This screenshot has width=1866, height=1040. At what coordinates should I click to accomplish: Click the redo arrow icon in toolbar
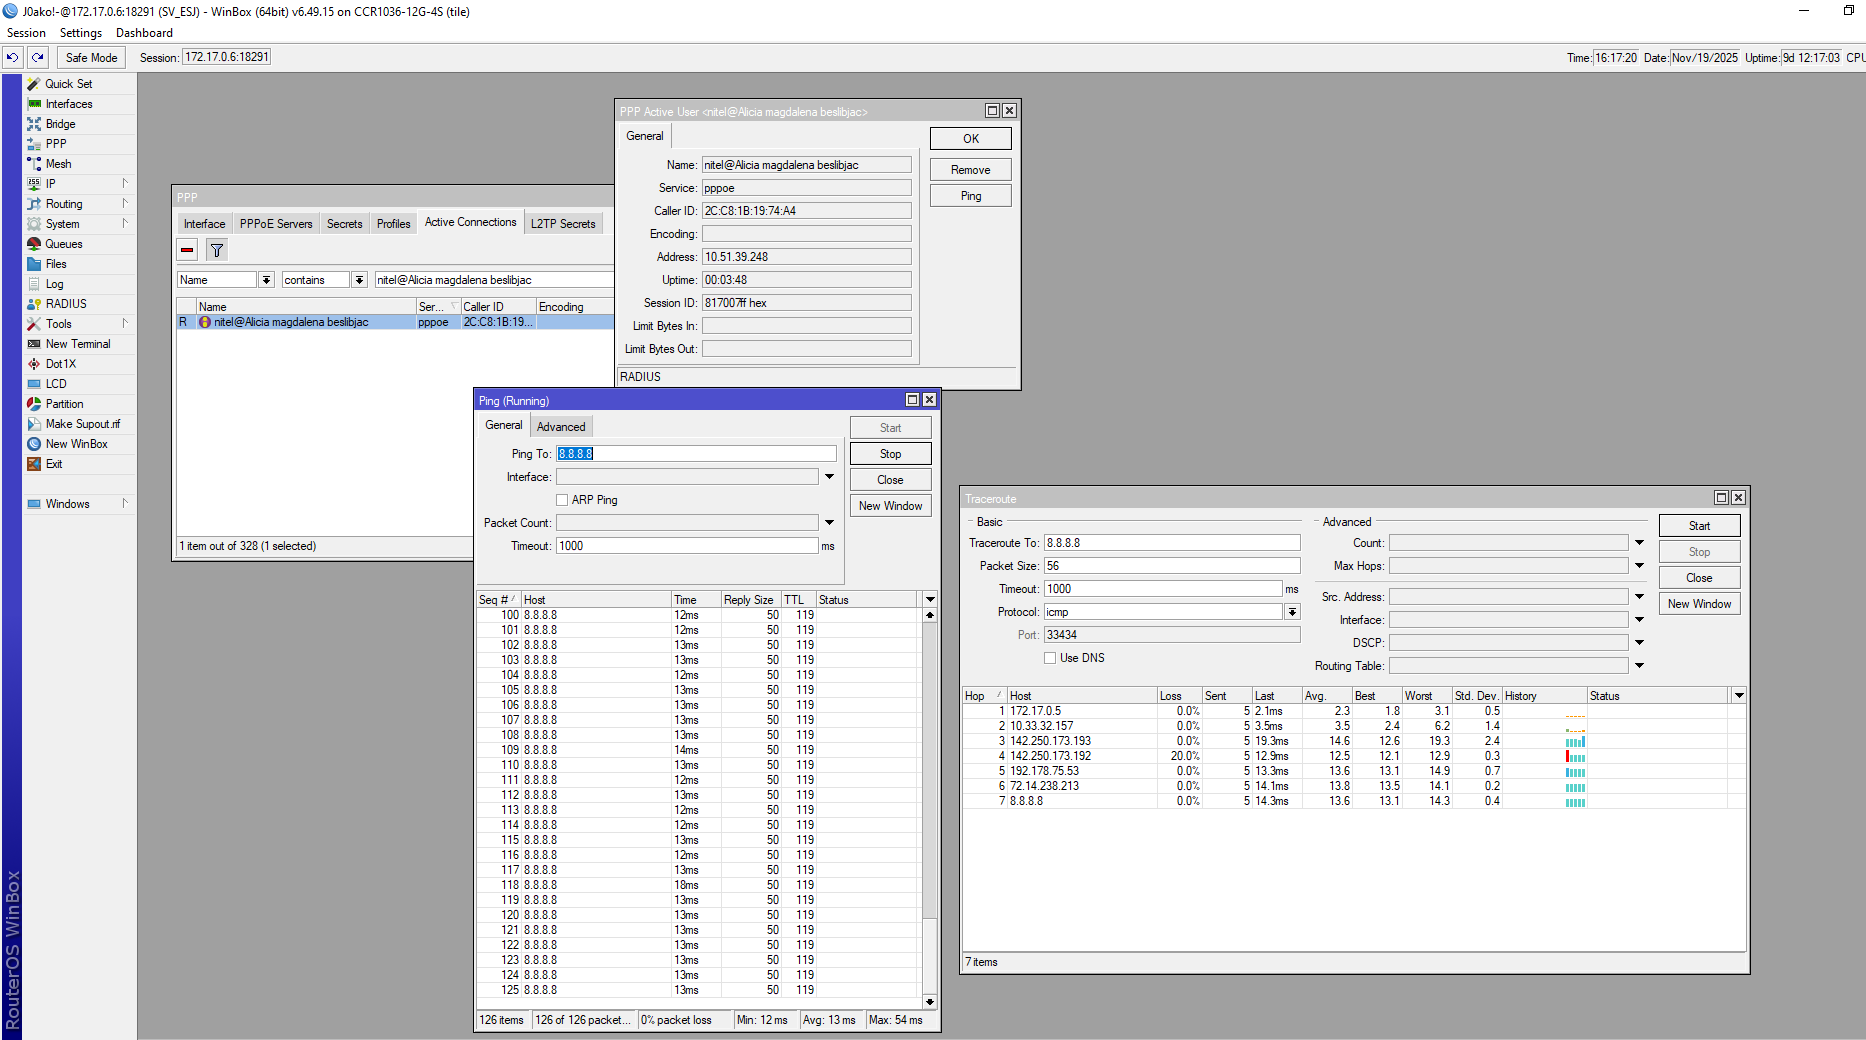click(38, 58)
